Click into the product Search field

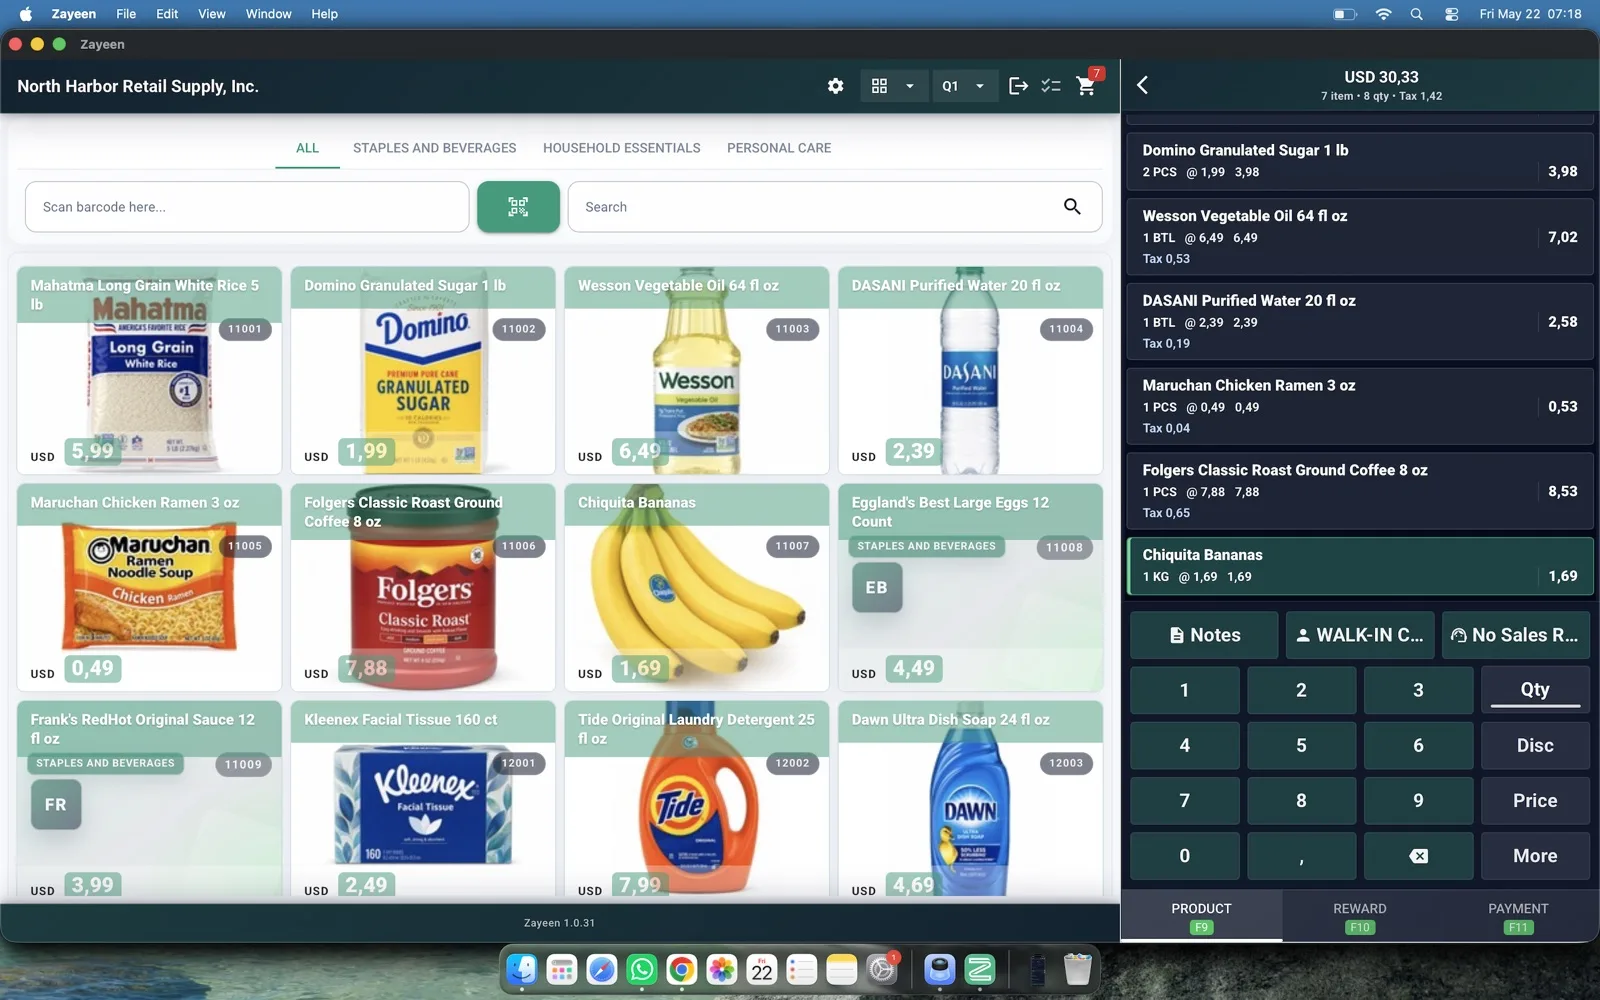835,207
